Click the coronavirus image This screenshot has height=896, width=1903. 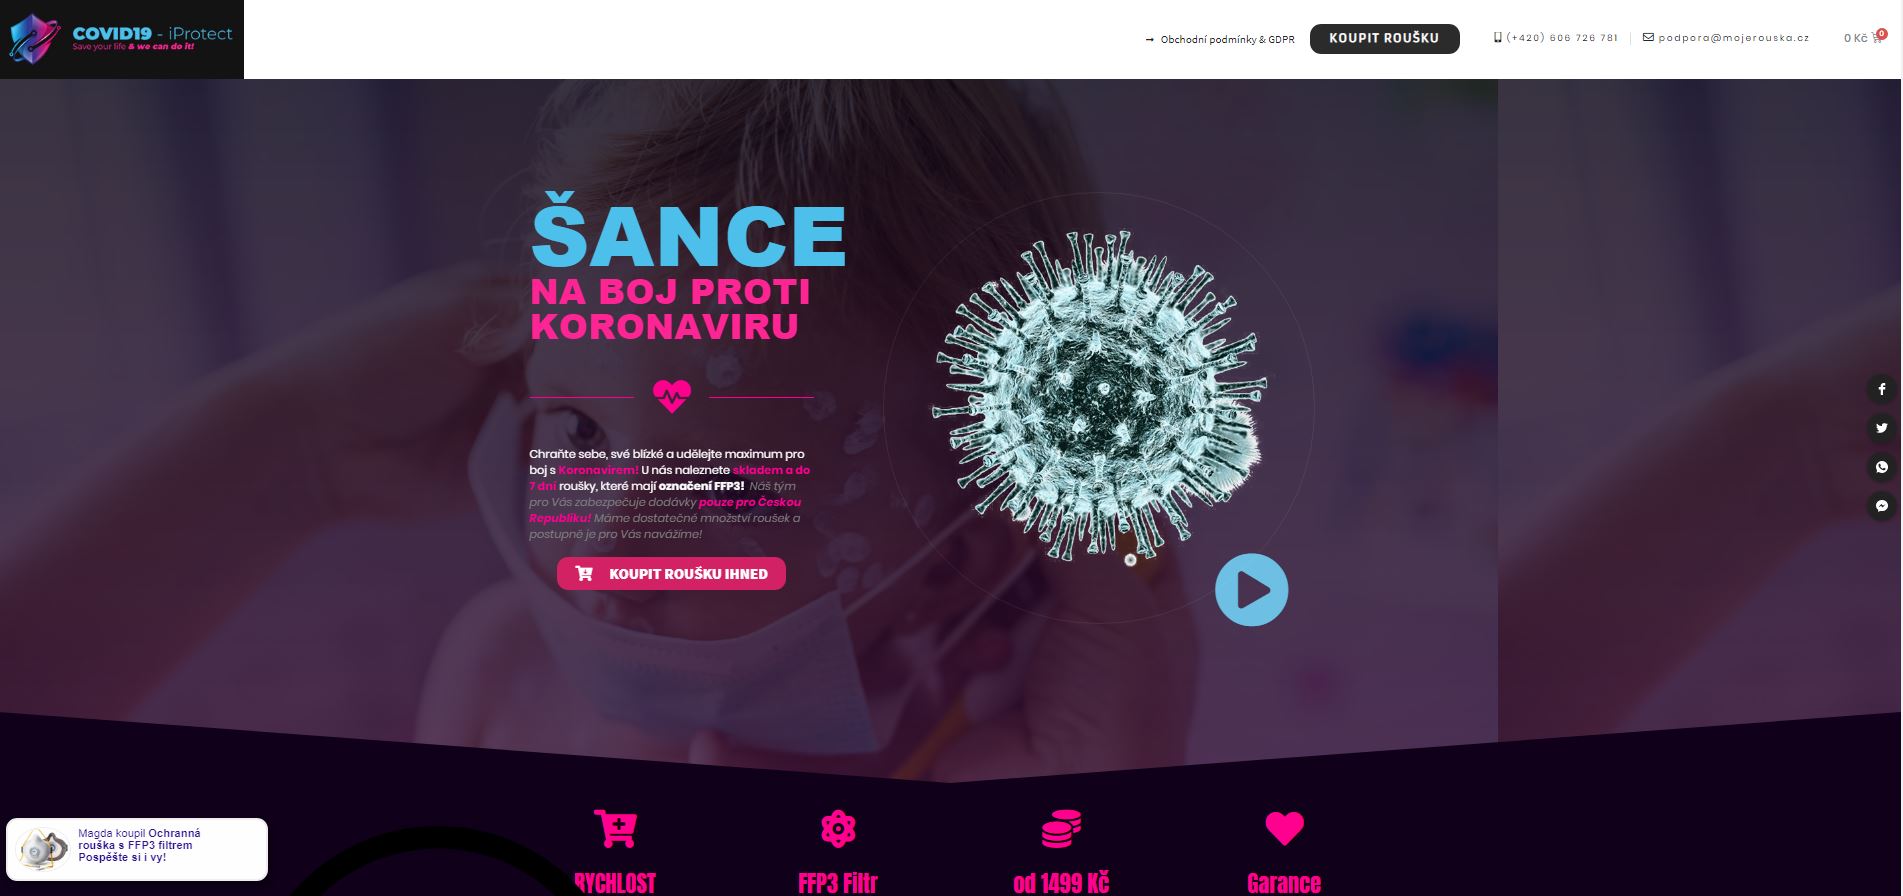(x=1098, y=395)
